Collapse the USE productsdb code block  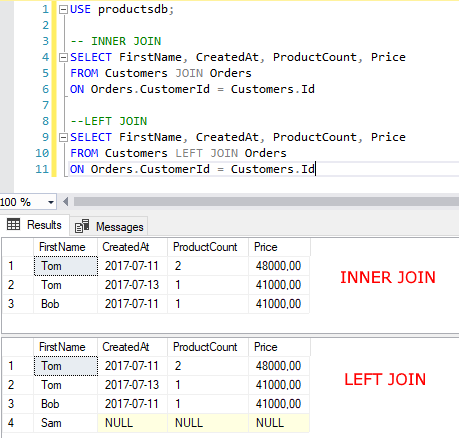[63, 10]
